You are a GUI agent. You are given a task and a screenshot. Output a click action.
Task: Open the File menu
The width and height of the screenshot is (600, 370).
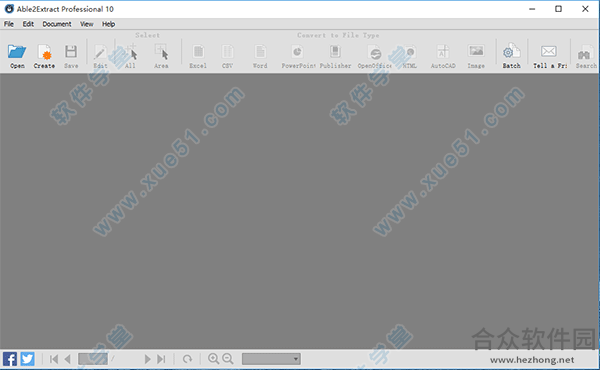click(9, 24)
